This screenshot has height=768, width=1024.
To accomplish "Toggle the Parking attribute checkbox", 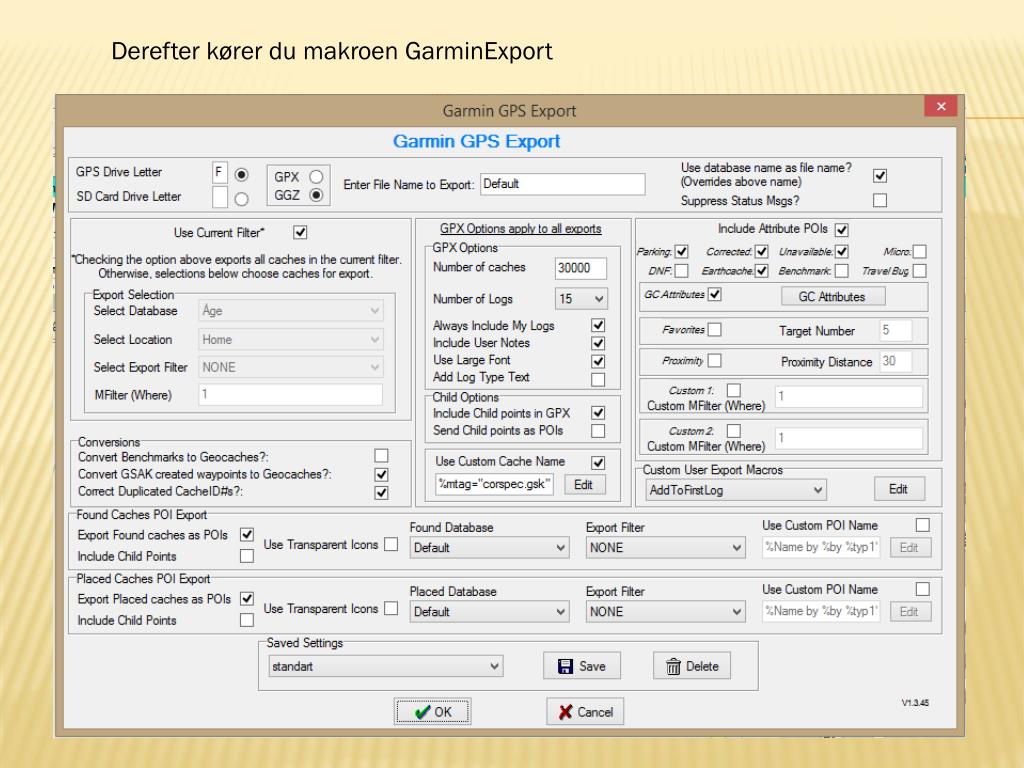I will (x=681, y=251).
